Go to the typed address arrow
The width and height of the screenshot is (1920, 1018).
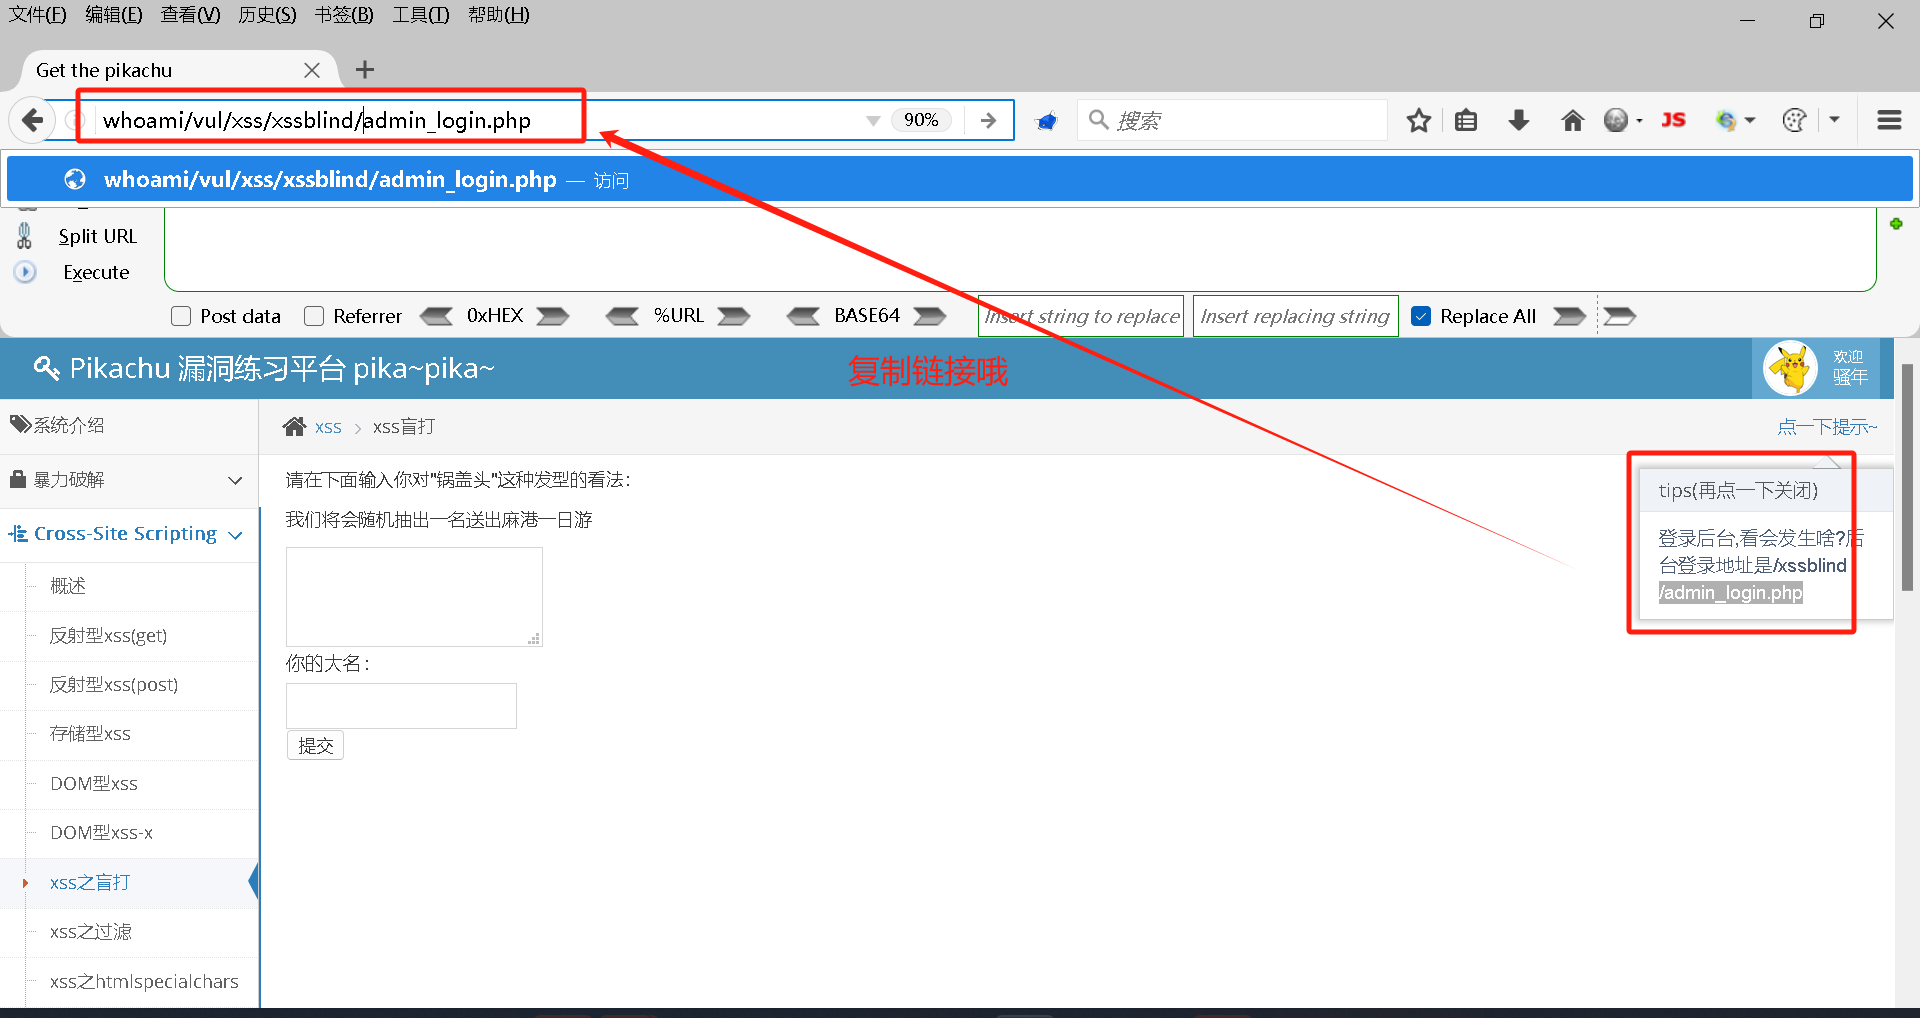[x=988, y=120]
